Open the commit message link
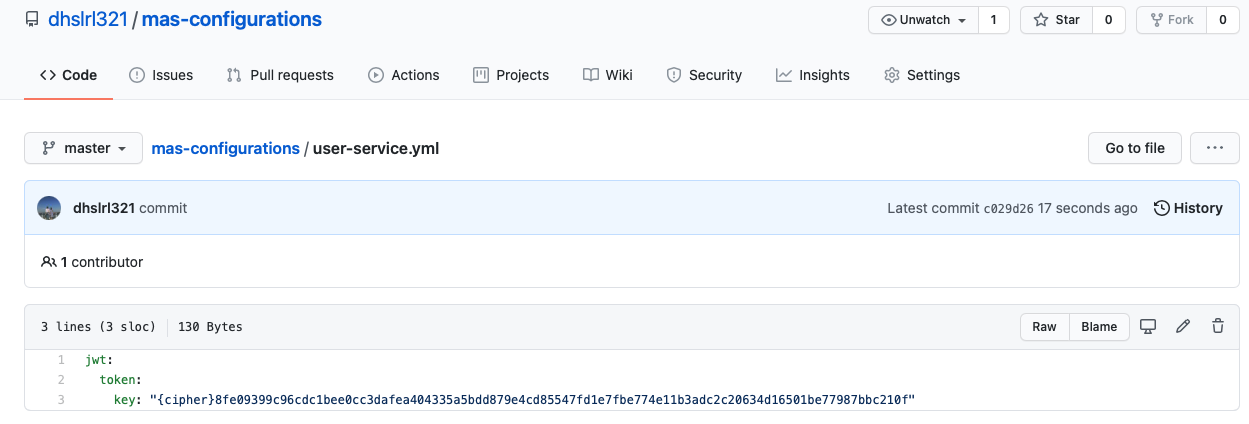 click(163, 208)
